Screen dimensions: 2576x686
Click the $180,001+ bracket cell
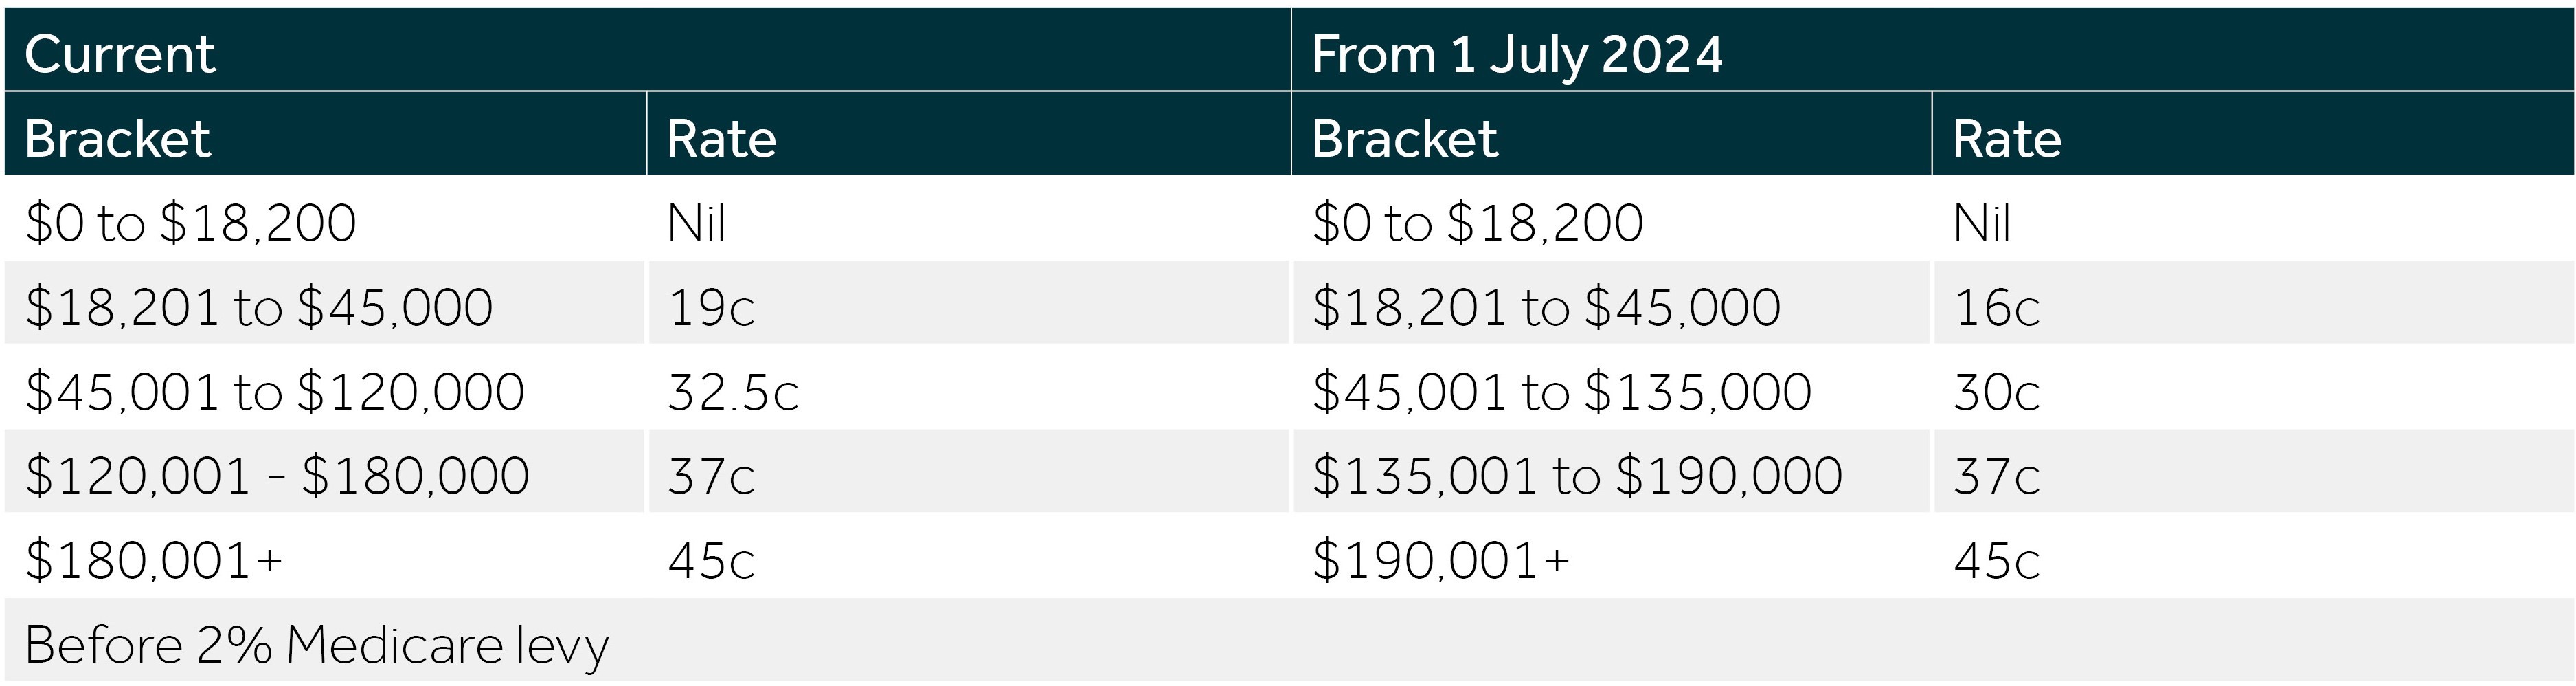pyautogui.click(x=325, y=556)
